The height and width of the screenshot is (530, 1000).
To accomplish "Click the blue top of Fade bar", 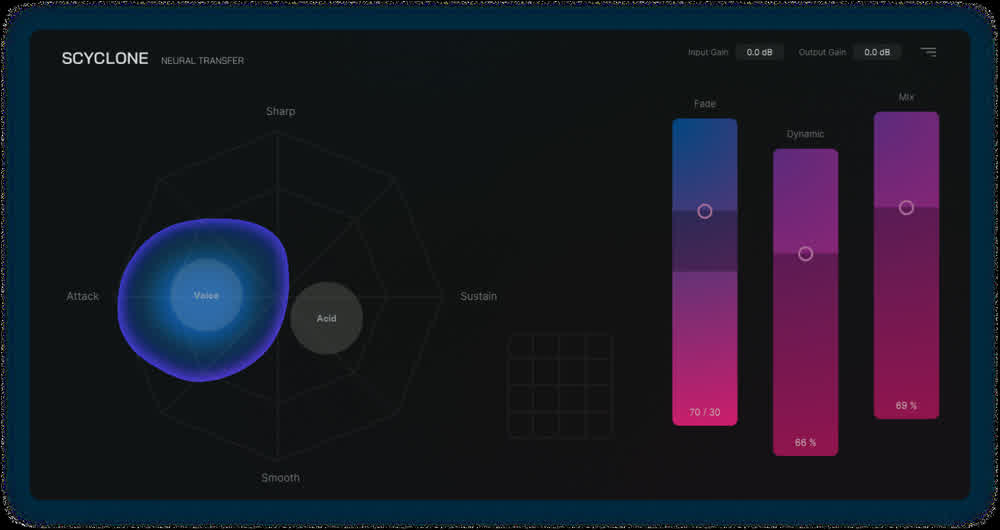I will tap(705, 165).
